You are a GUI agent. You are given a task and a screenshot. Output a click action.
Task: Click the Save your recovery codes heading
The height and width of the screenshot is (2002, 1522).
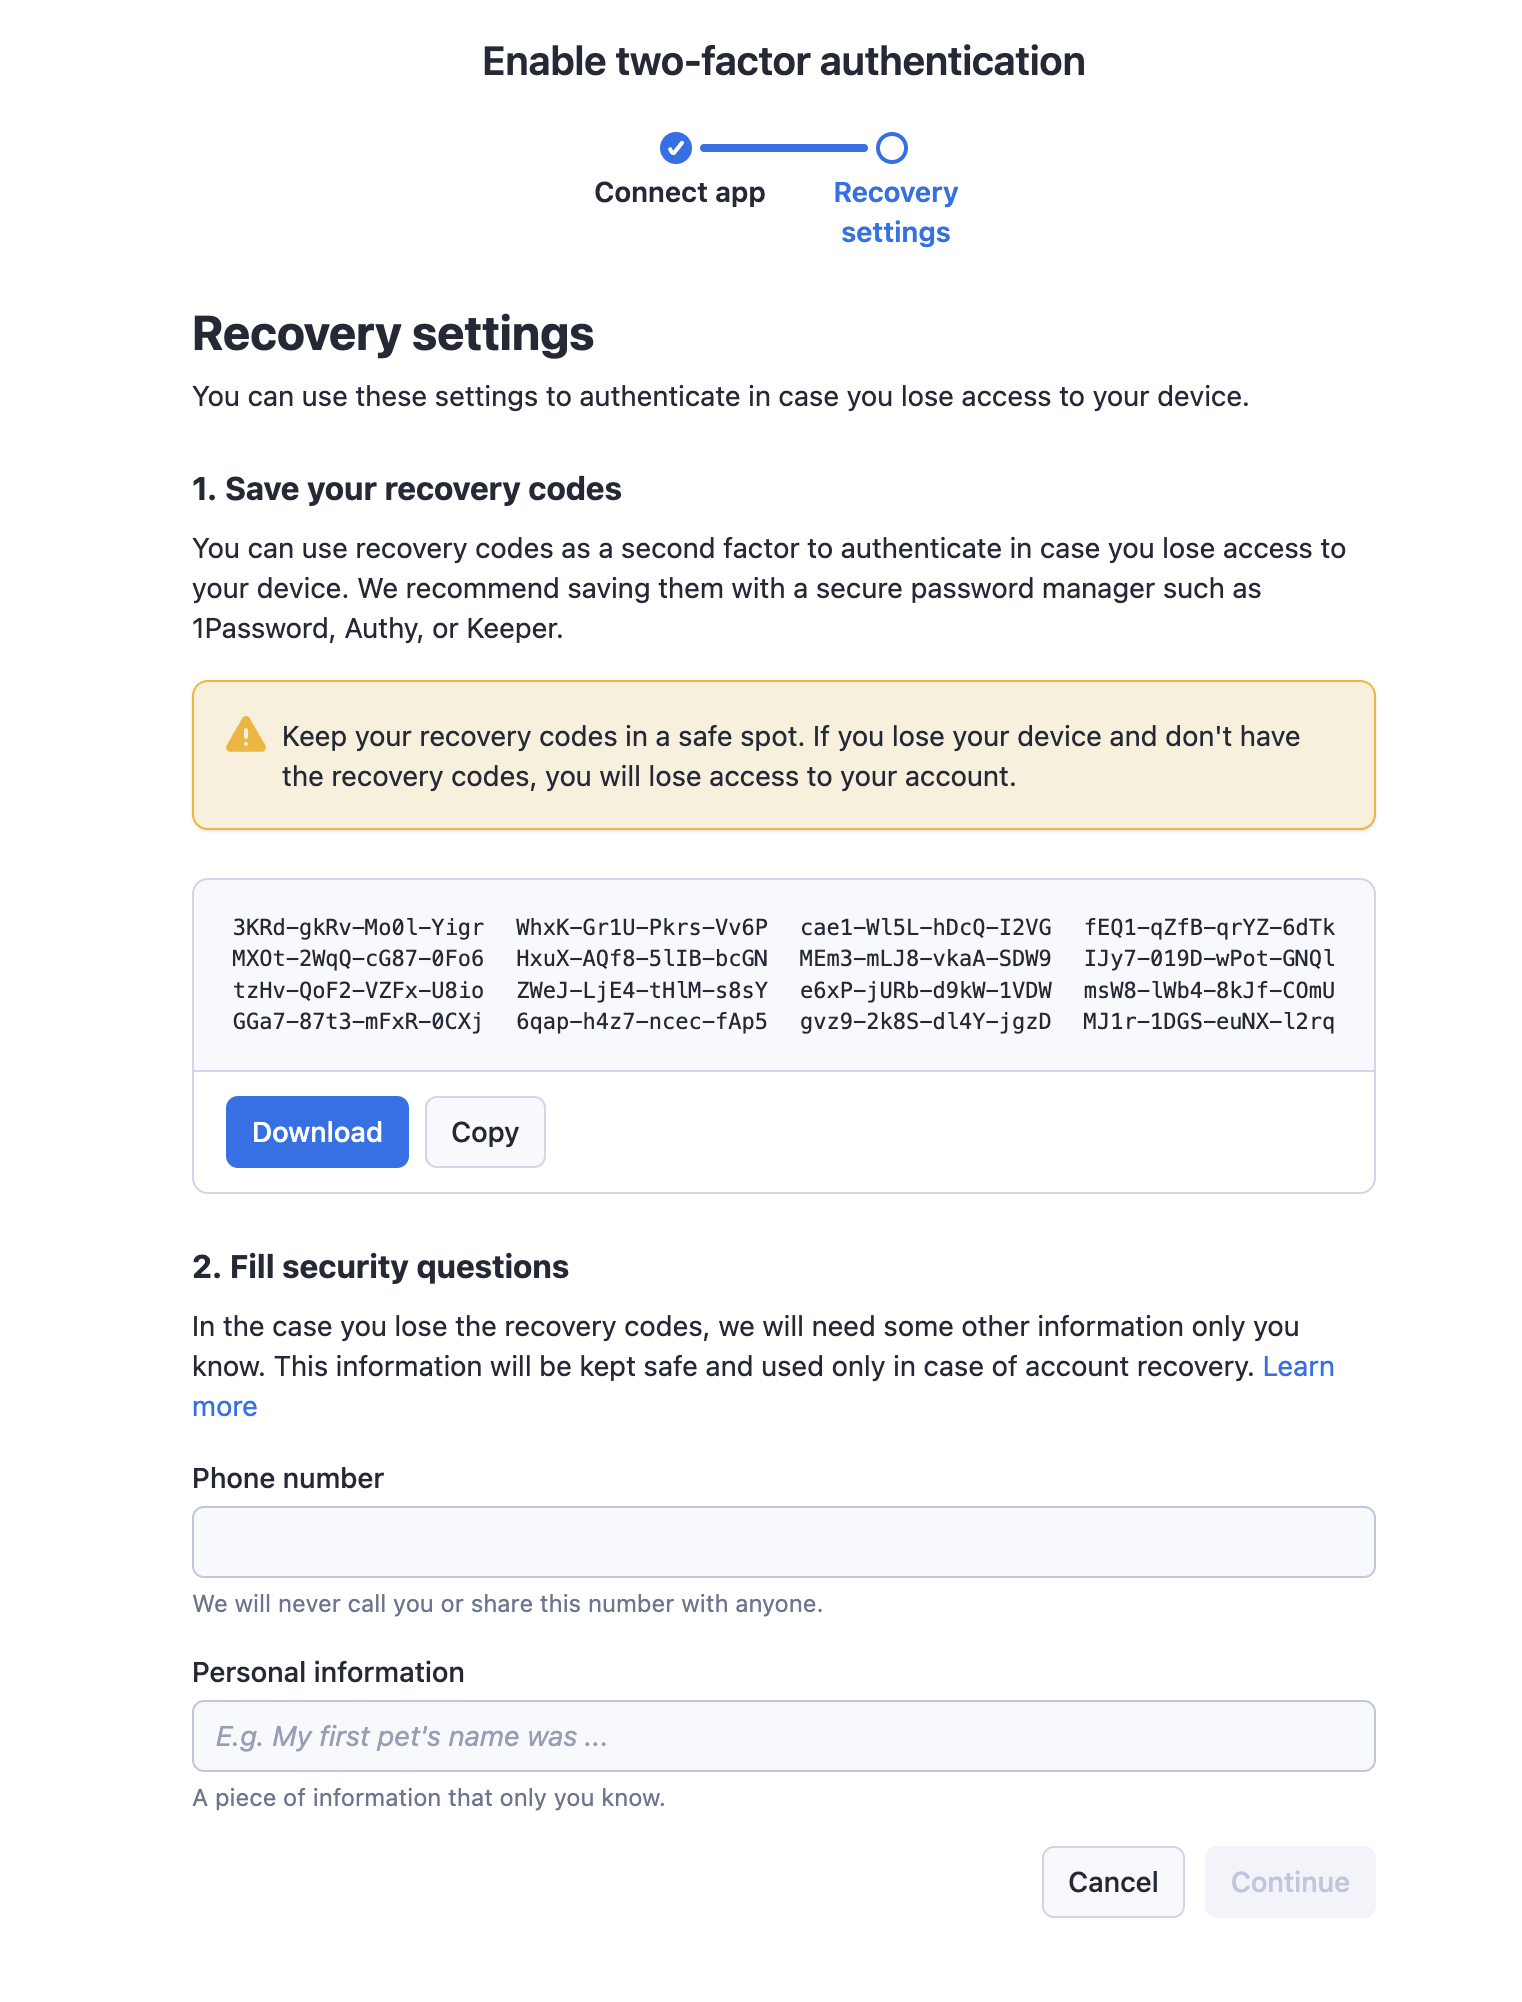[x=406, y=489]
